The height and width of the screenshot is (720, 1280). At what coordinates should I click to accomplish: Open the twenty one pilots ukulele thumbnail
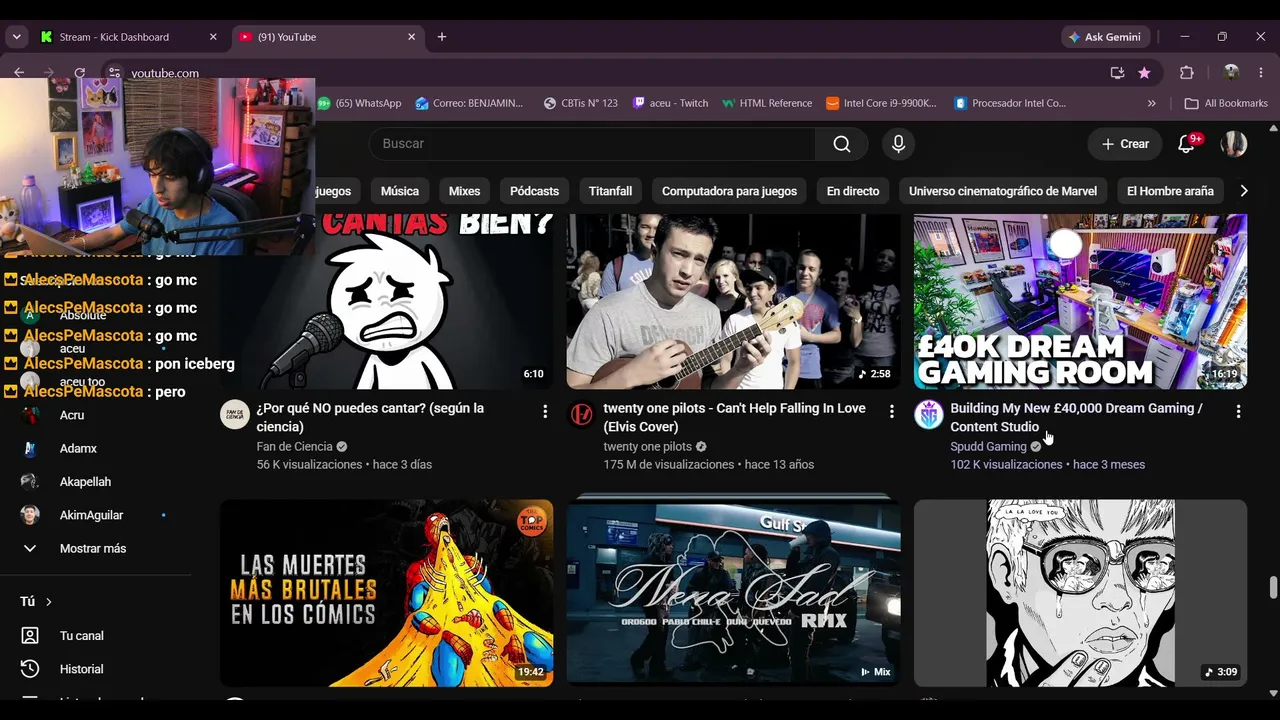point(733,301)
